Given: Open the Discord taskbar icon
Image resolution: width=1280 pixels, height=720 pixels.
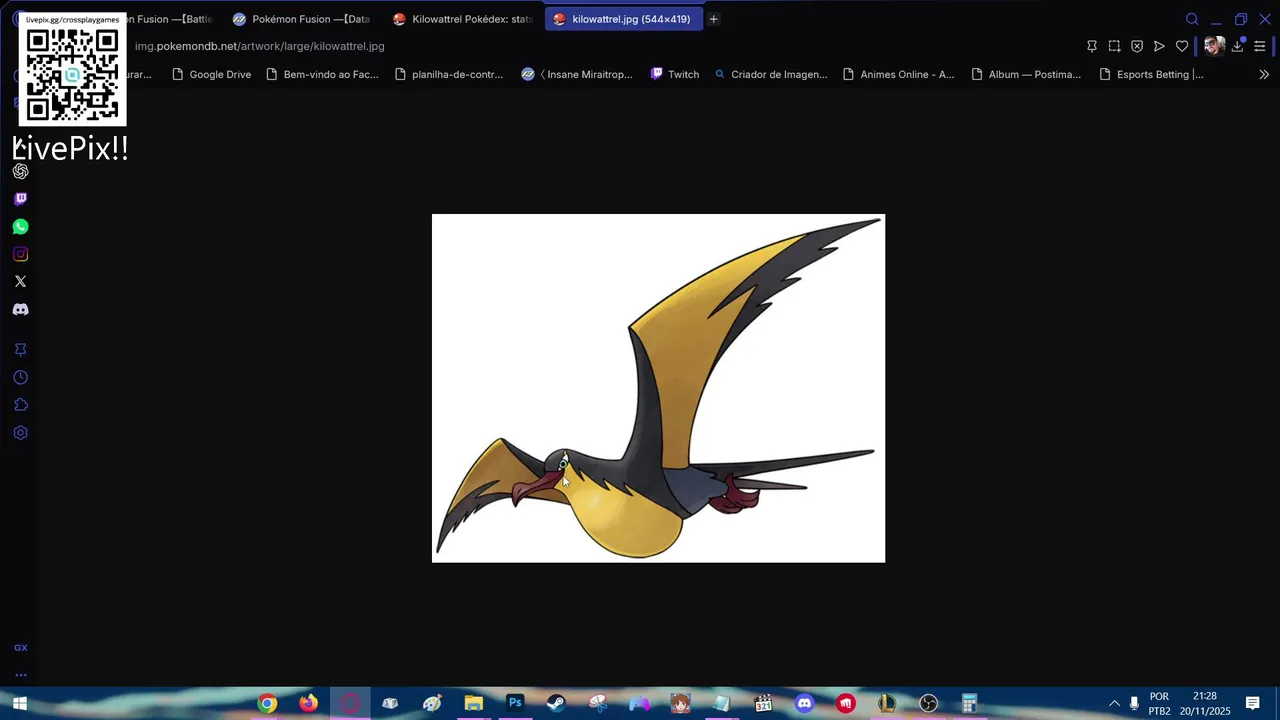Looking at the screenshot, I should click(805, 704).
